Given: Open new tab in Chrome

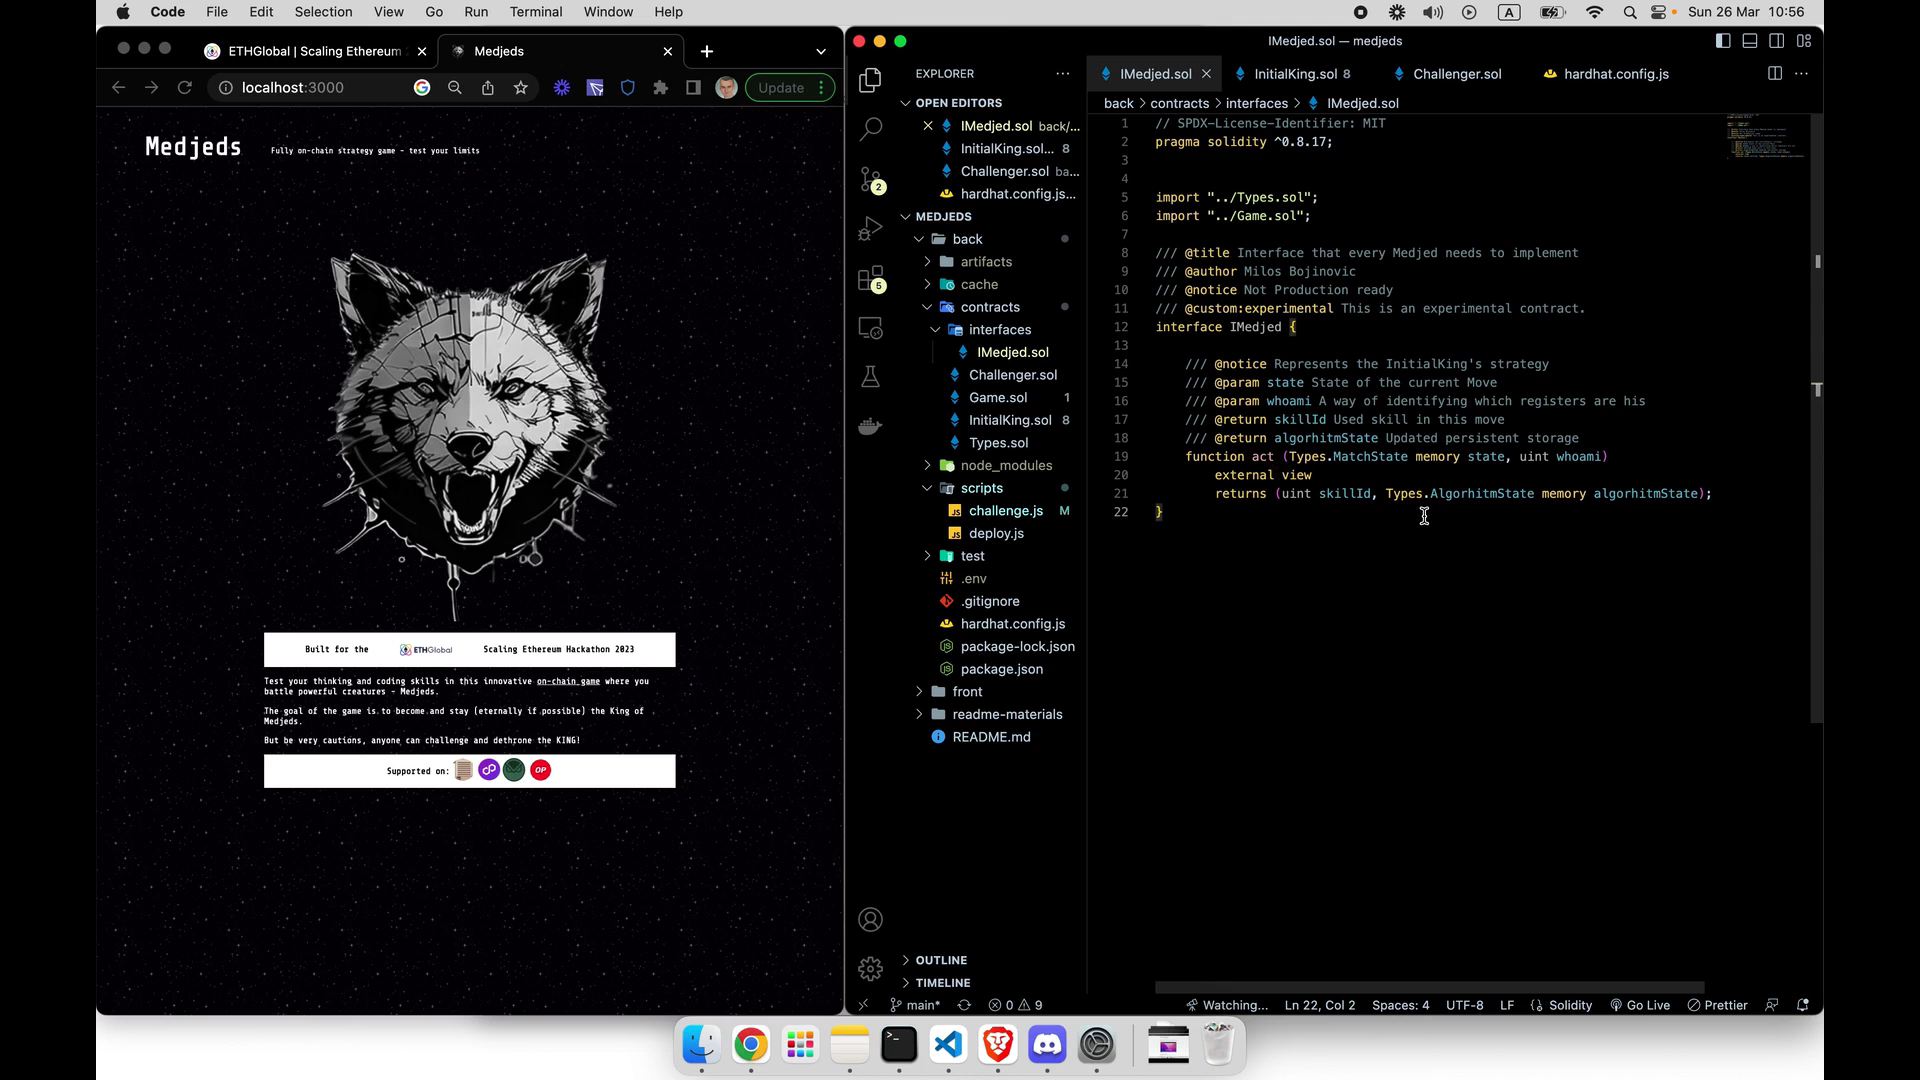Looking at the screenshot, I should (x=707, y=51).
